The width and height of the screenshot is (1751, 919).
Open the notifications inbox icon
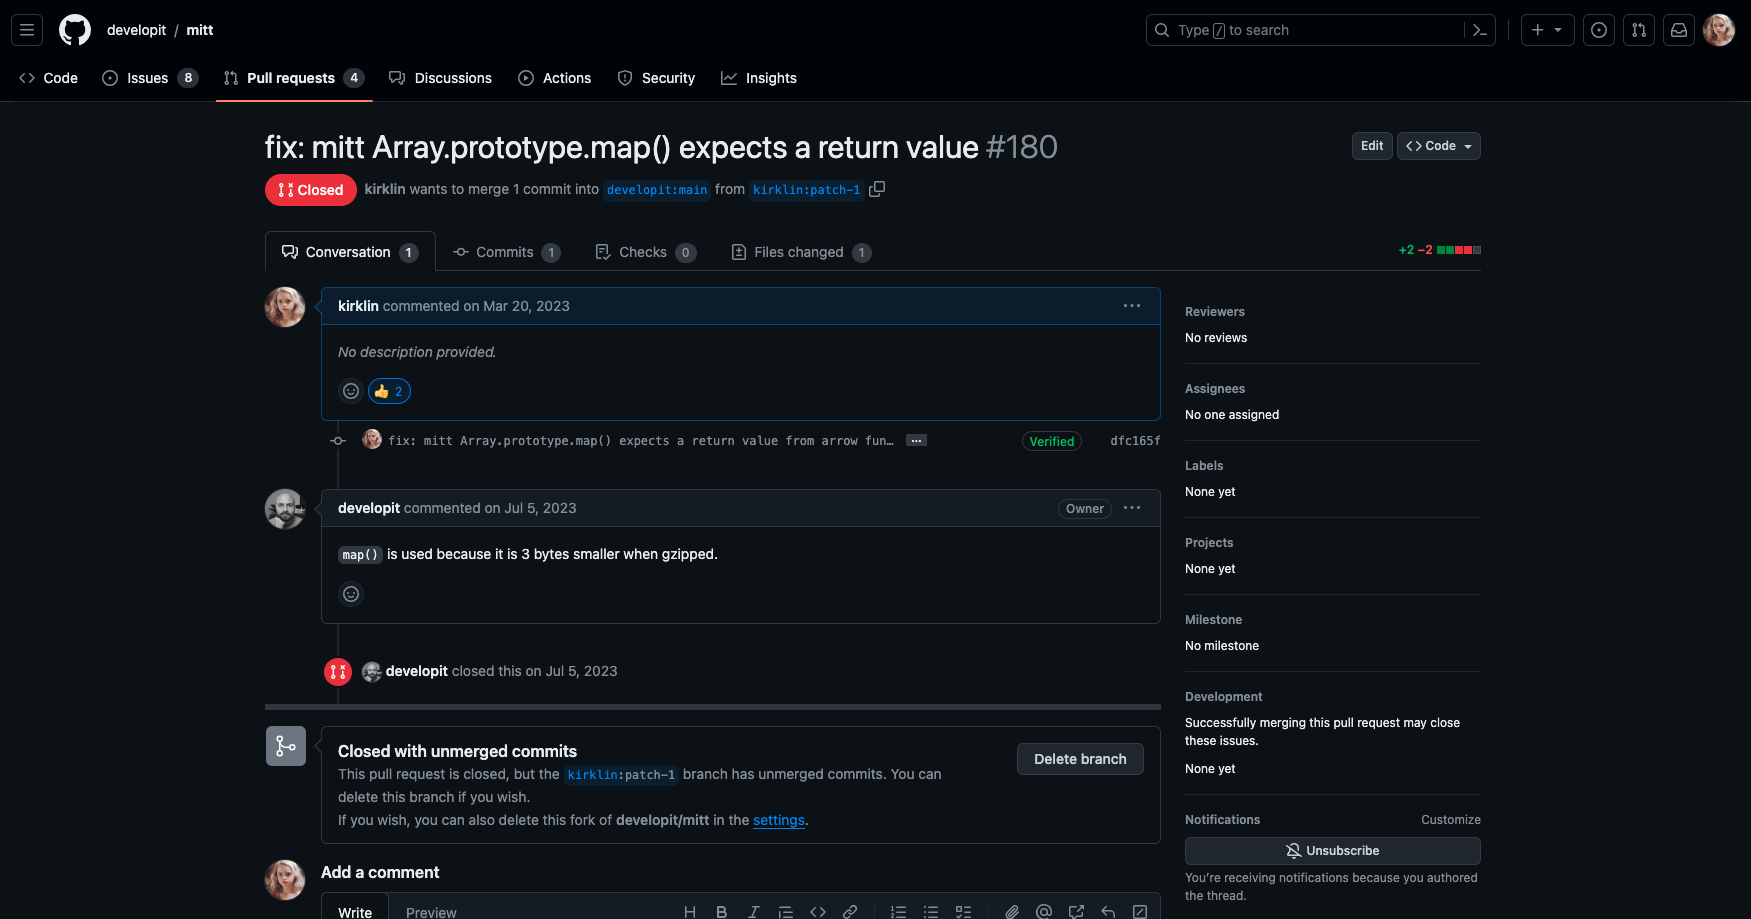pos(1679,30)
